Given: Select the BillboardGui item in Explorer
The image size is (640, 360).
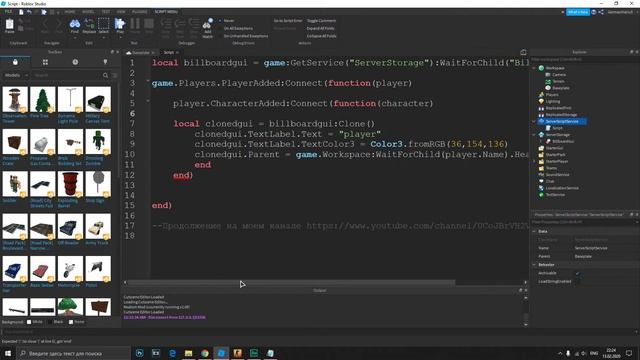Looking at the screenshot, I should click(563, 141).
